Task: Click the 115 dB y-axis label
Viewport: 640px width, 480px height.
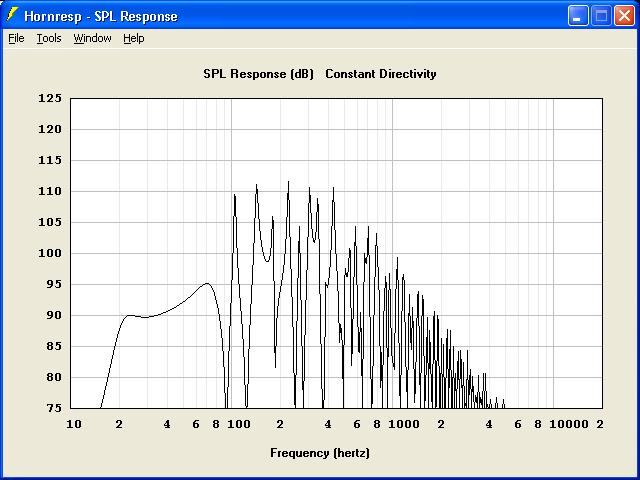Action: point(50,160)
